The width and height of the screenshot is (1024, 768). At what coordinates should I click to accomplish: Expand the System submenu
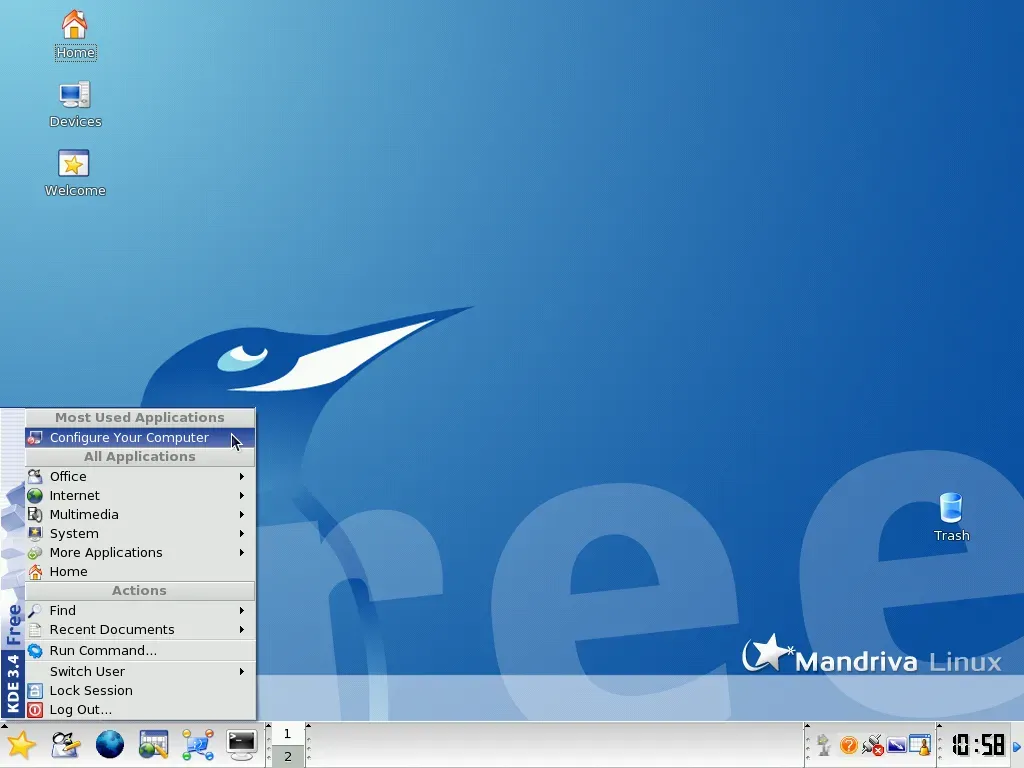click(140, 534)
